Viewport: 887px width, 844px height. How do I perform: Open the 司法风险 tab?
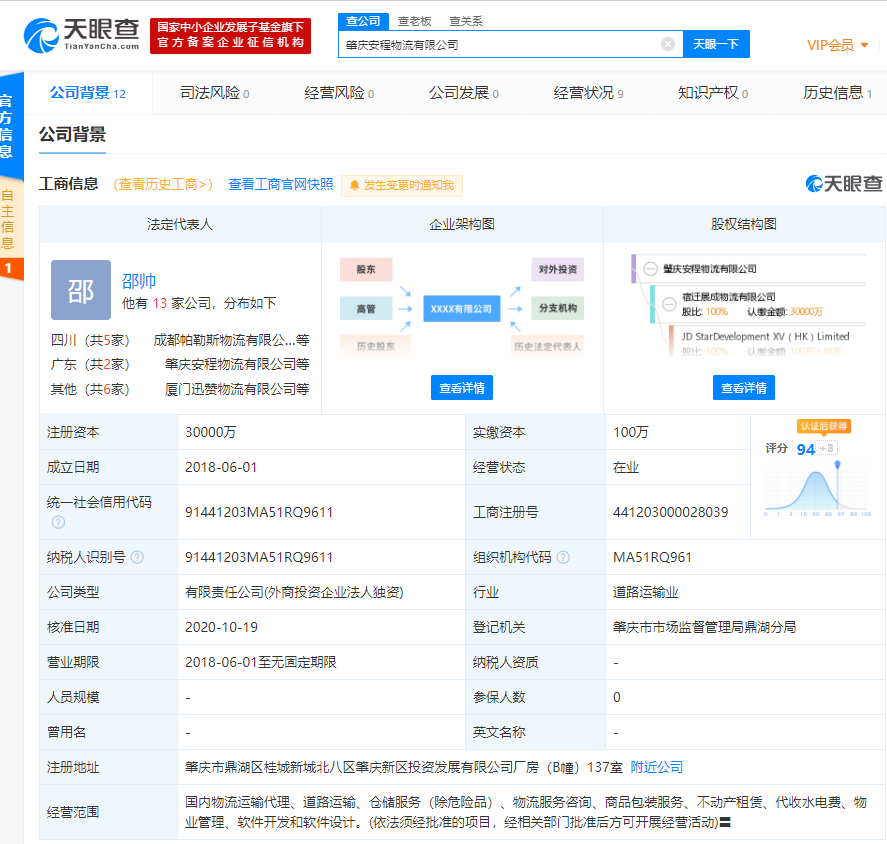point(214,93)
